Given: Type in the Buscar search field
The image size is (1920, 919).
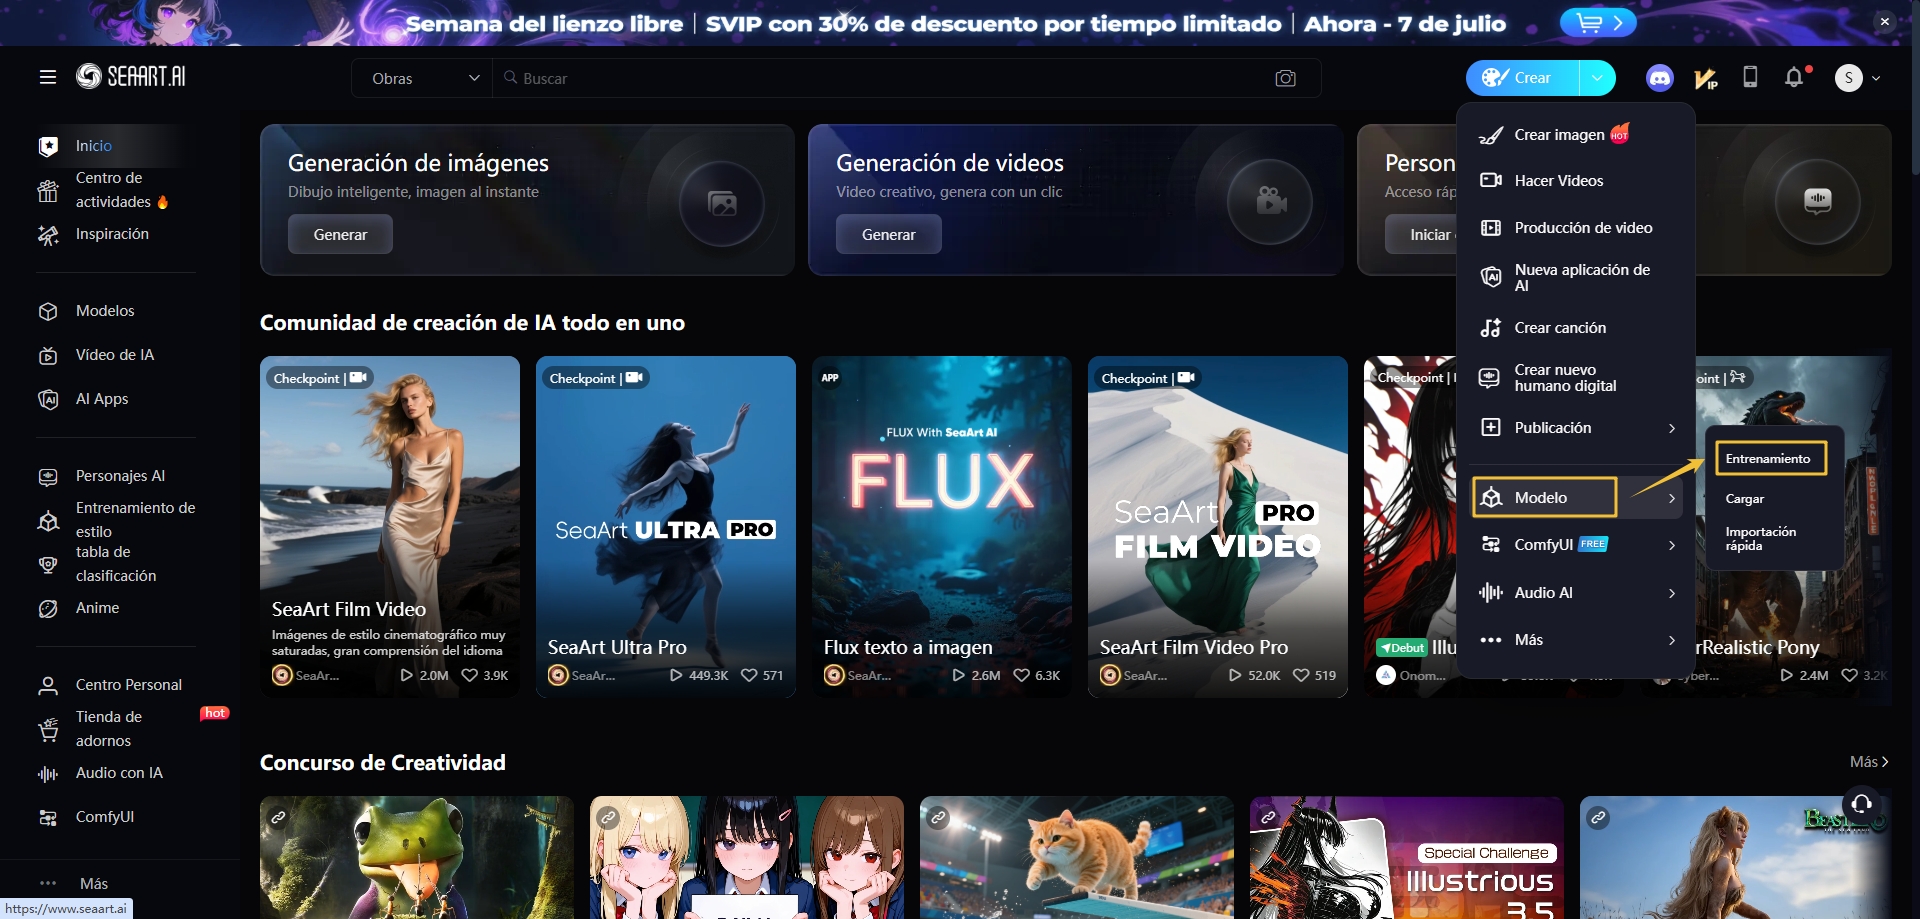Looking at the screenshot, I should (x=880, y=78).
